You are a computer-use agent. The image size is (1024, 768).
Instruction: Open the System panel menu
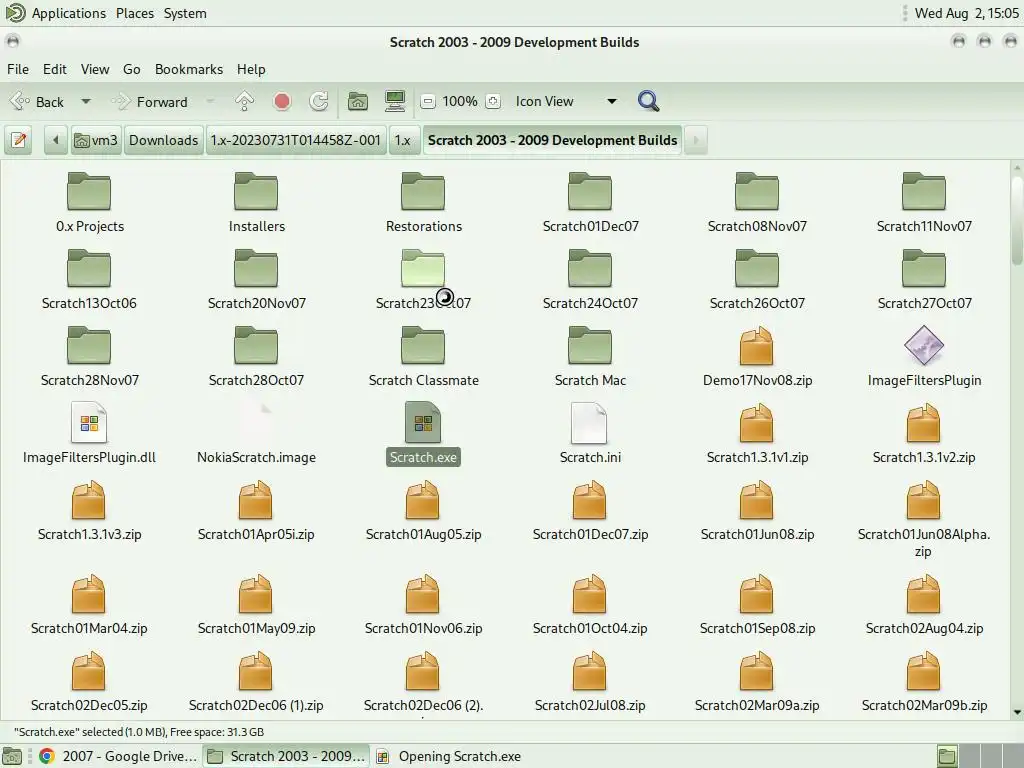[185, 13]
